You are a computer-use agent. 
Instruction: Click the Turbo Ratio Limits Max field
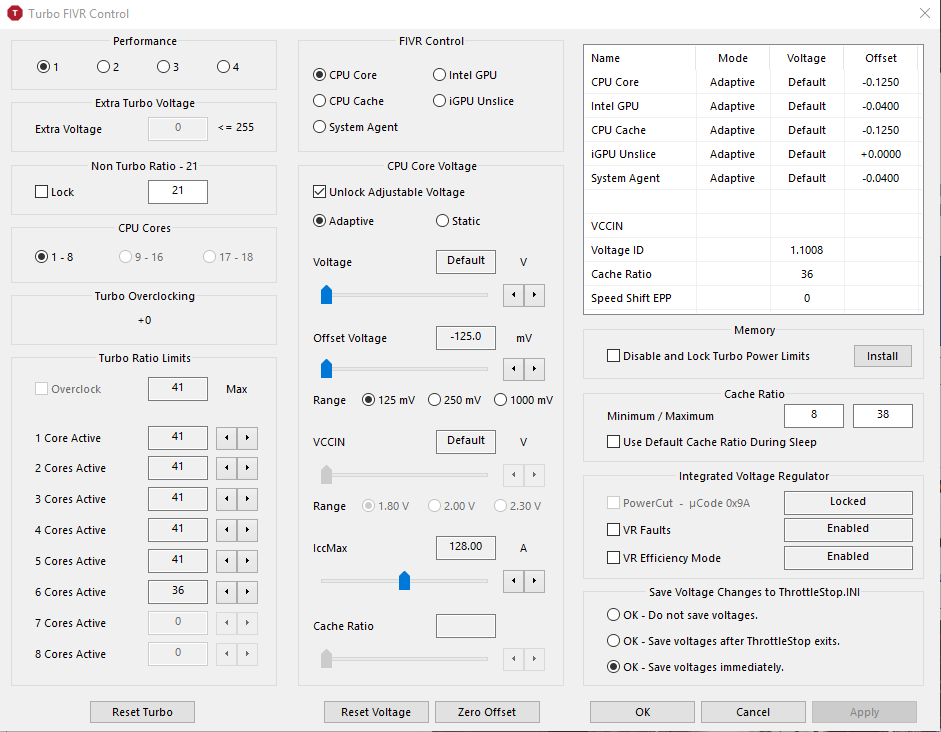[178, 389]
